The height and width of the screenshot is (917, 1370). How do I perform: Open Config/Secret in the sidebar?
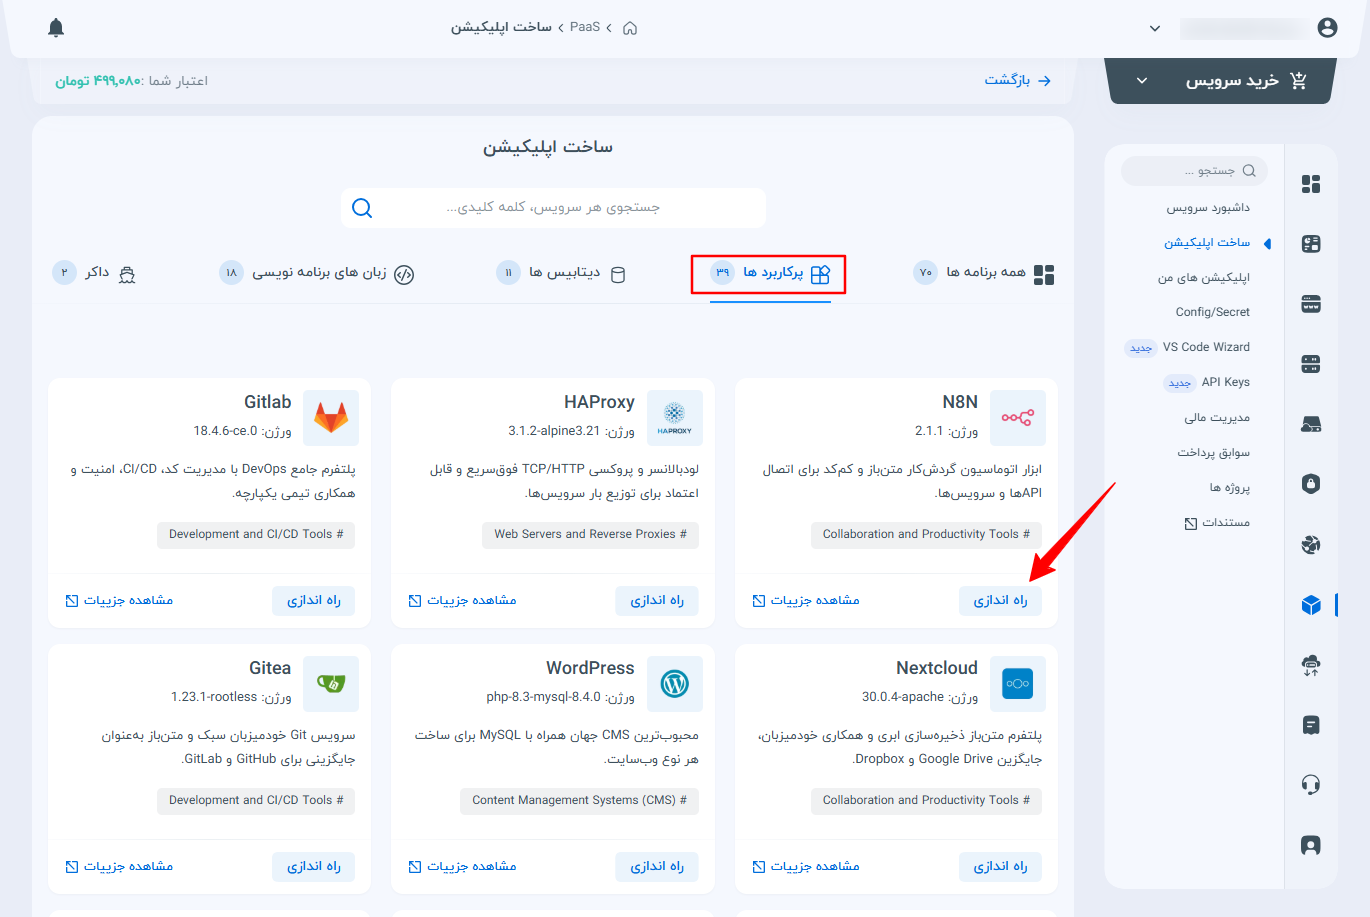(1213, 312)
